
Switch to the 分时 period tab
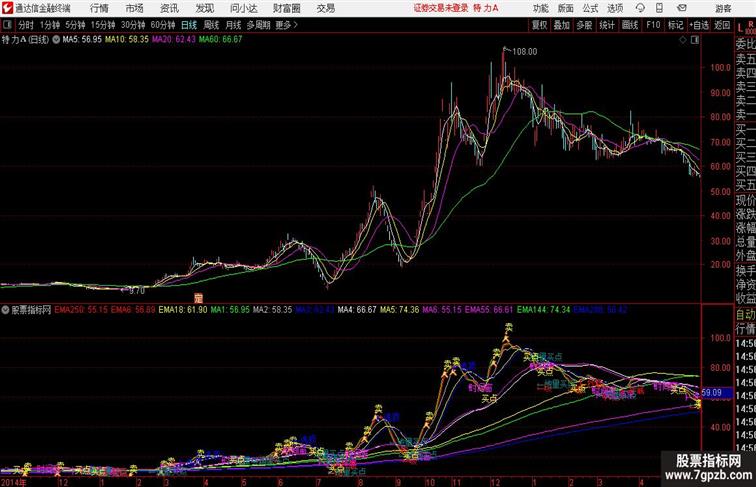(26, 25)
